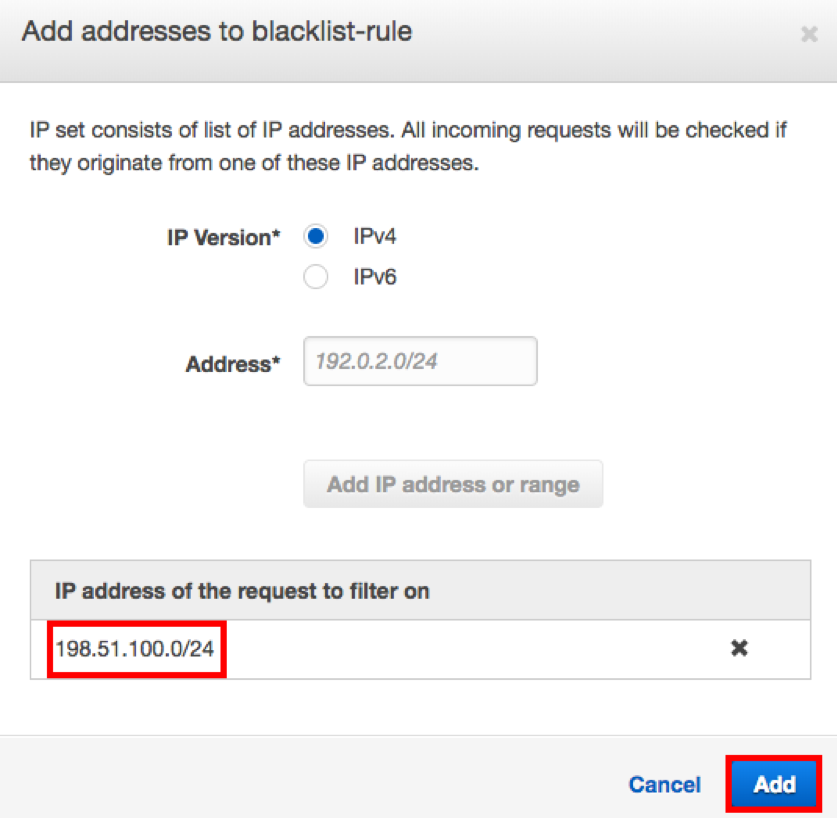Click the IPv4 option label

[375, 237]
